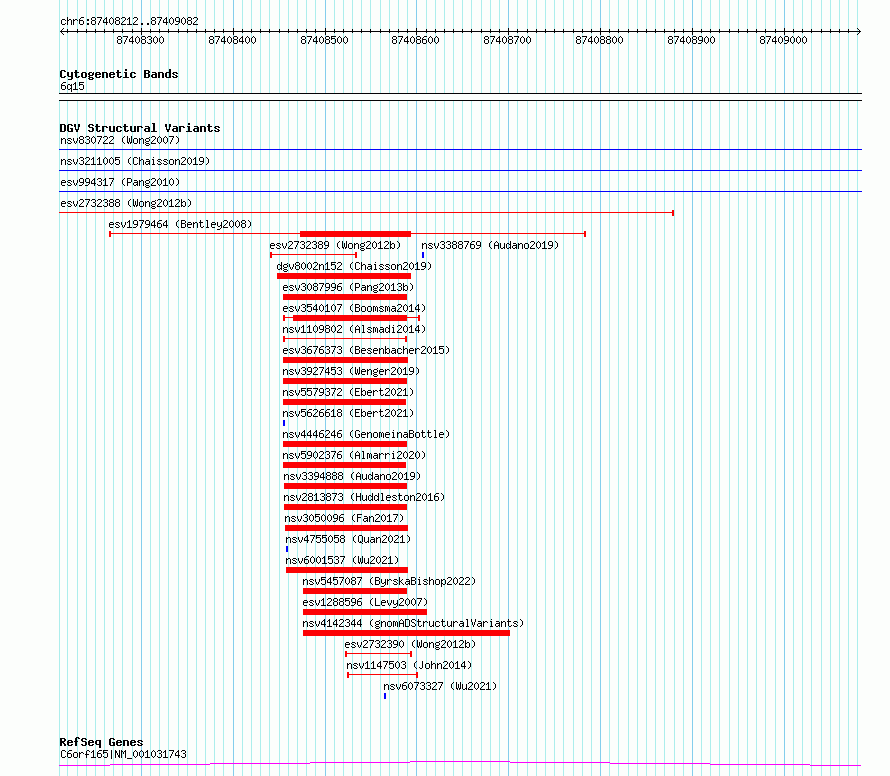Screen dimensions: 890x776
Task: Click the Cytogenetic Bands track heading
Action: tap(119, 74)
